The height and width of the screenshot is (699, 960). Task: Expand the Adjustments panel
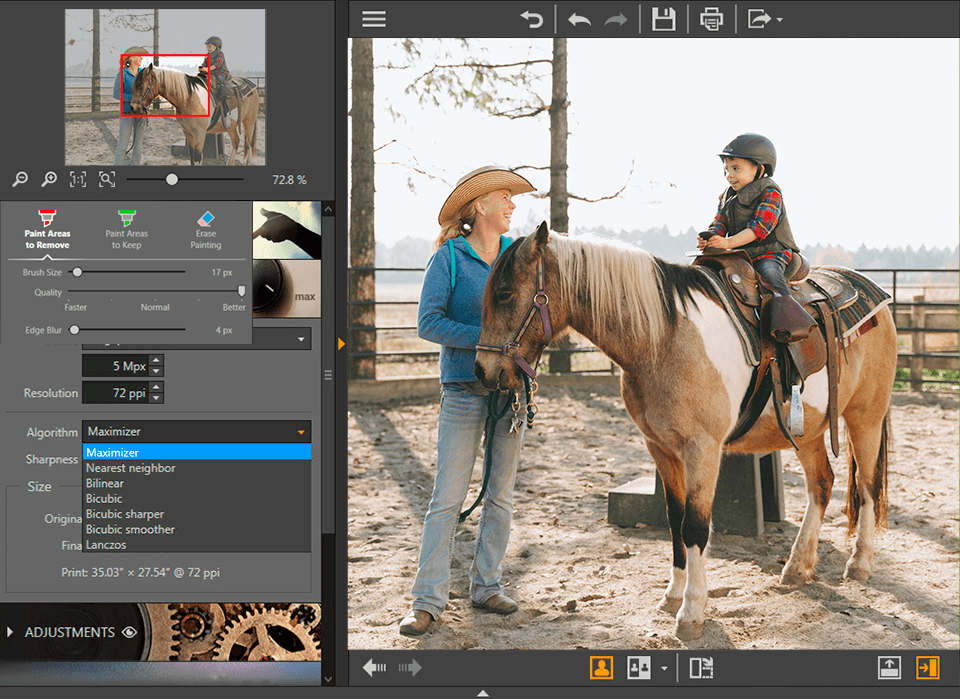(x=12, y=632)
